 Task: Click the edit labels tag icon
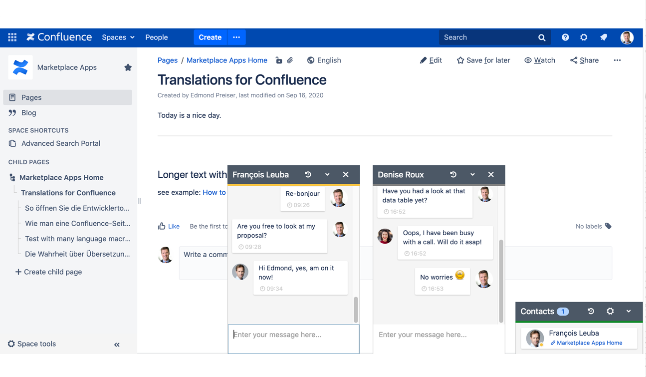[608, 226]
